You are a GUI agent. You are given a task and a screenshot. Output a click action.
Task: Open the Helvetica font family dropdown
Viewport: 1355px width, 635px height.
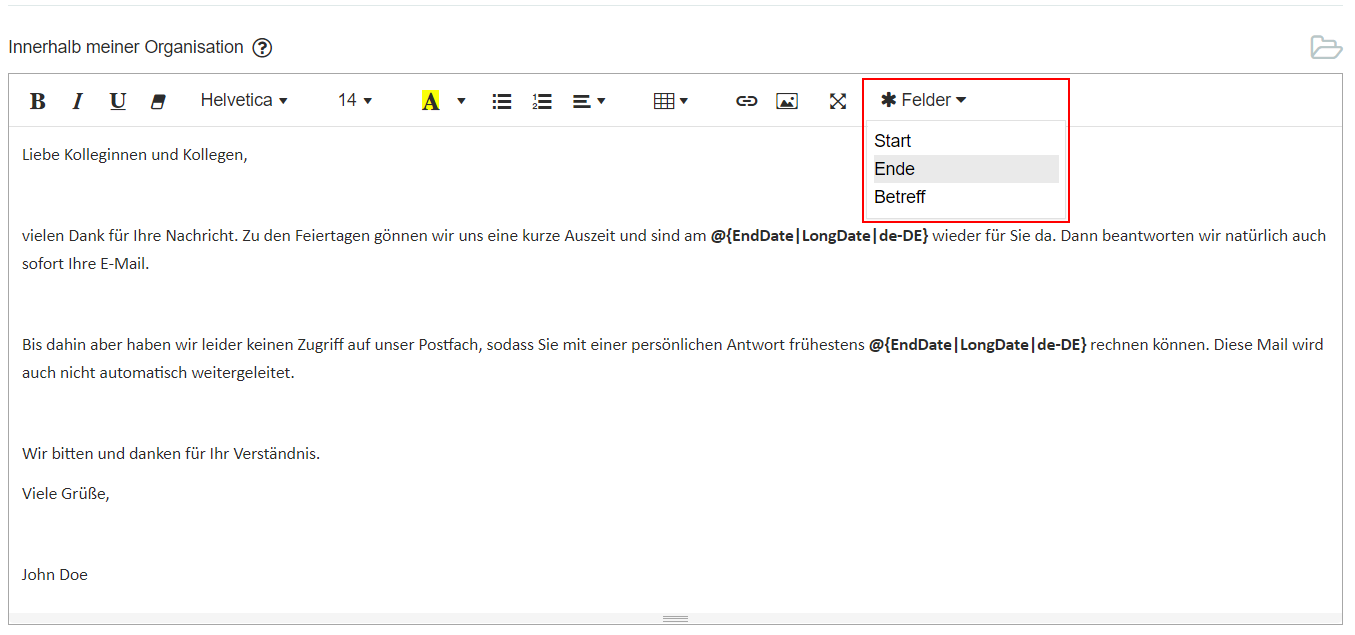pos(244,100)
